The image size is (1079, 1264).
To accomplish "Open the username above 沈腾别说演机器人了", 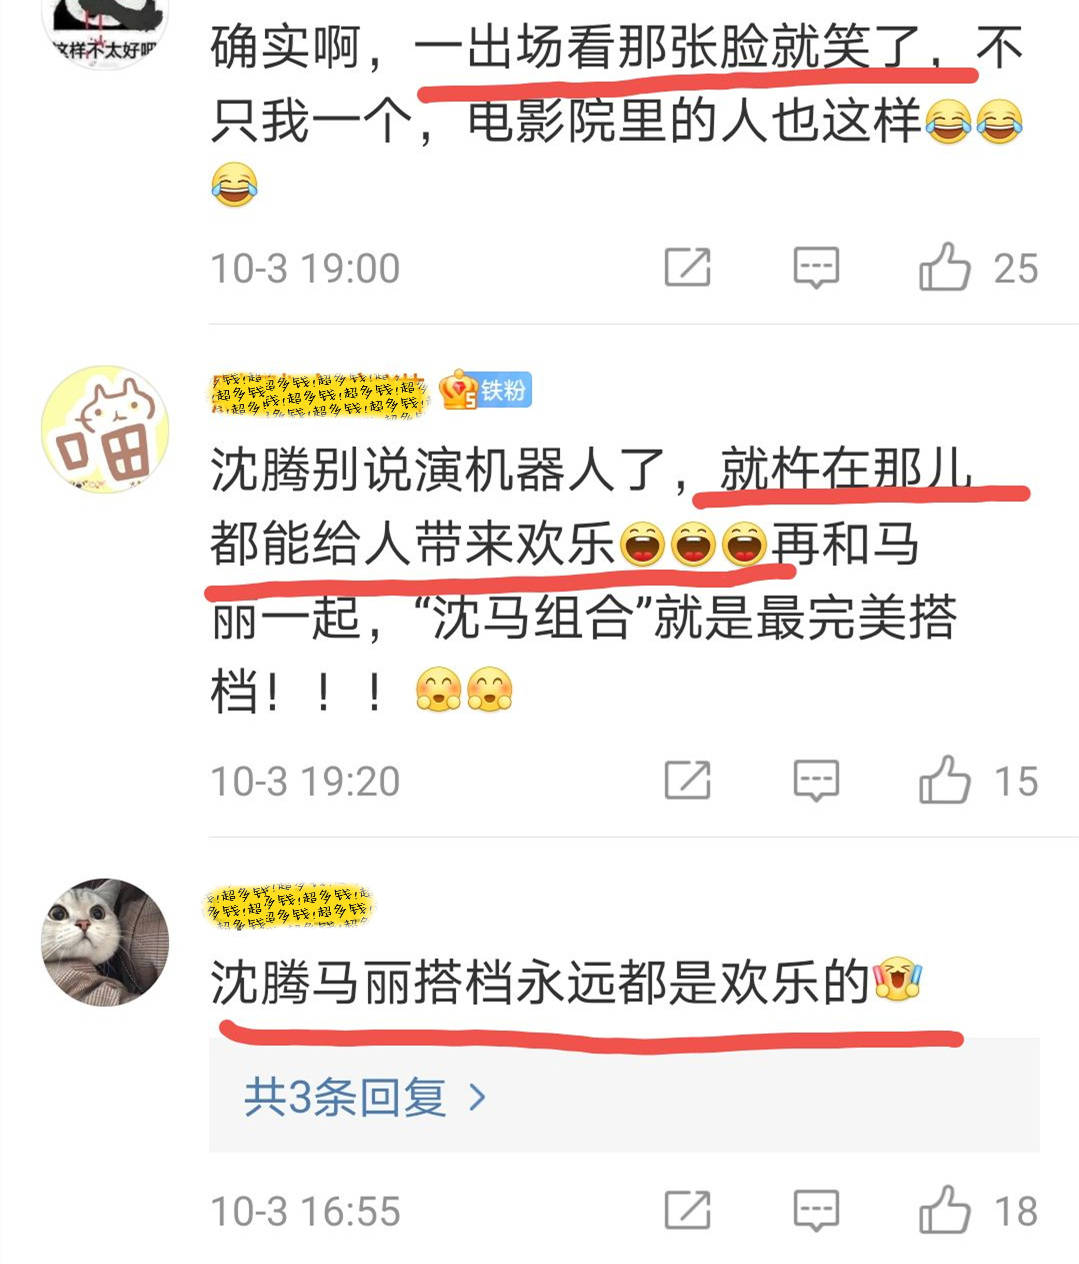I will (319, 393).
